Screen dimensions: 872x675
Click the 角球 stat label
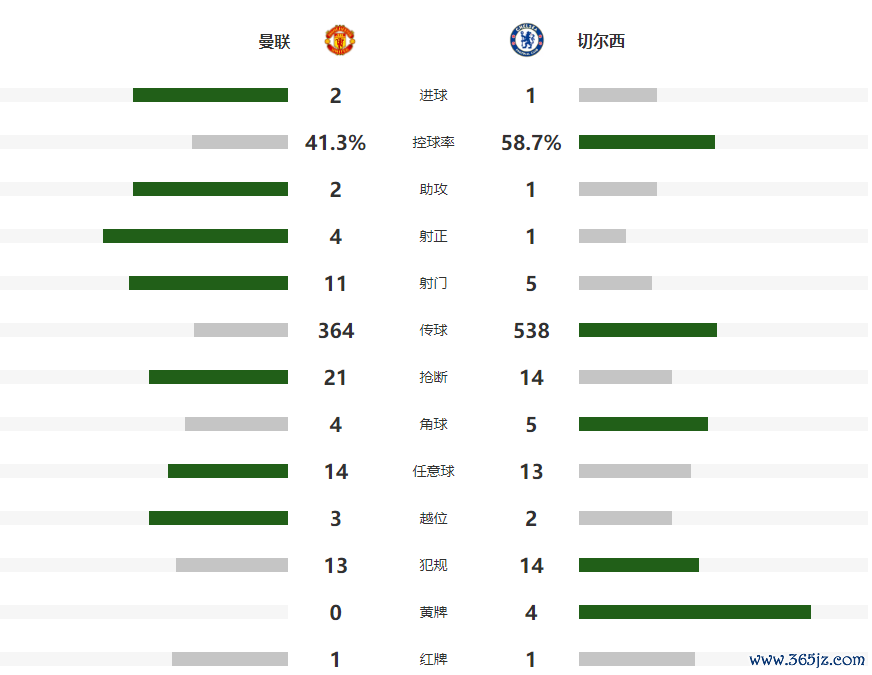pyautogui.click(x=433, y=425)
